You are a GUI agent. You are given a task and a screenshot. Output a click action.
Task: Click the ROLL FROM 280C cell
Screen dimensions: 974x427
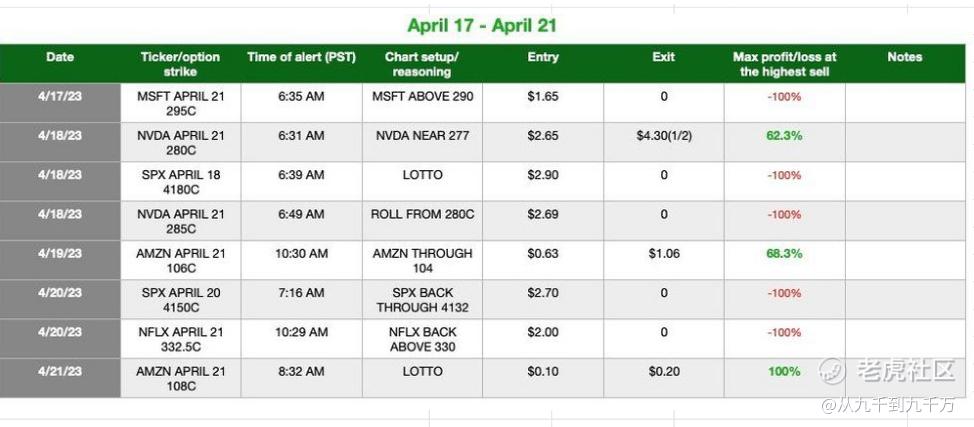pyautogui.click(x=422, y=214)
